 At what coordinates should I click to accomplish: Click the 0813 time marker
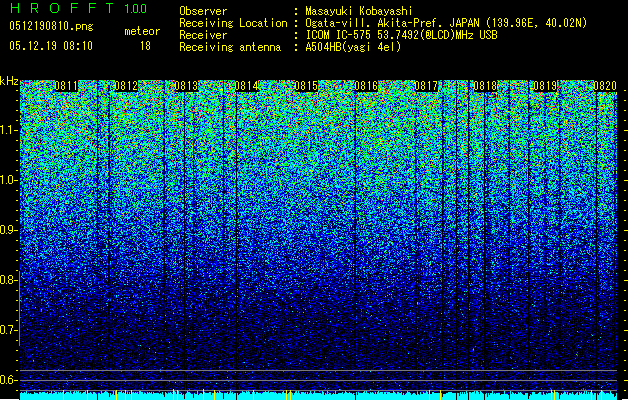(186, 86)
